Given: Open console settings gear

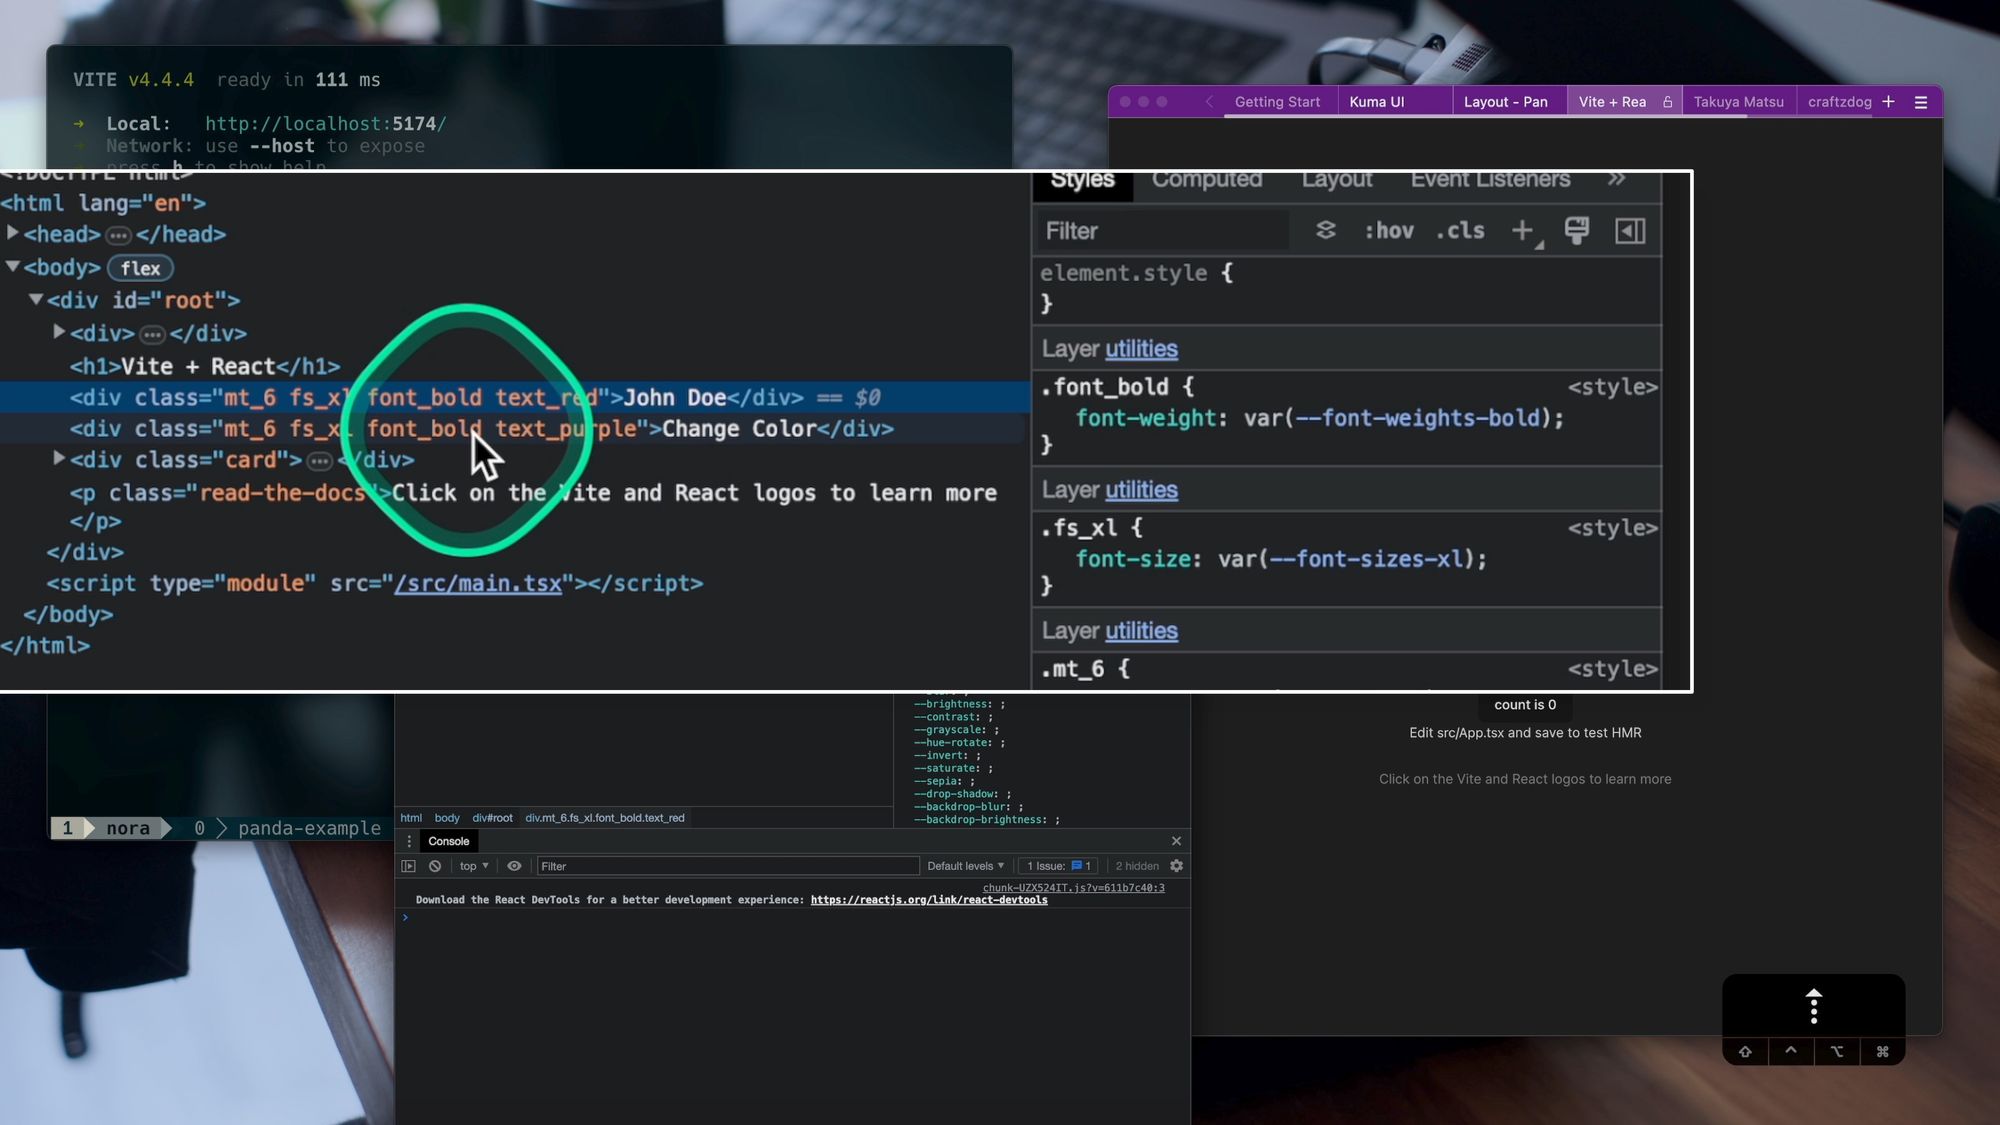Looking at the screenshot, I should (1176, 866).
